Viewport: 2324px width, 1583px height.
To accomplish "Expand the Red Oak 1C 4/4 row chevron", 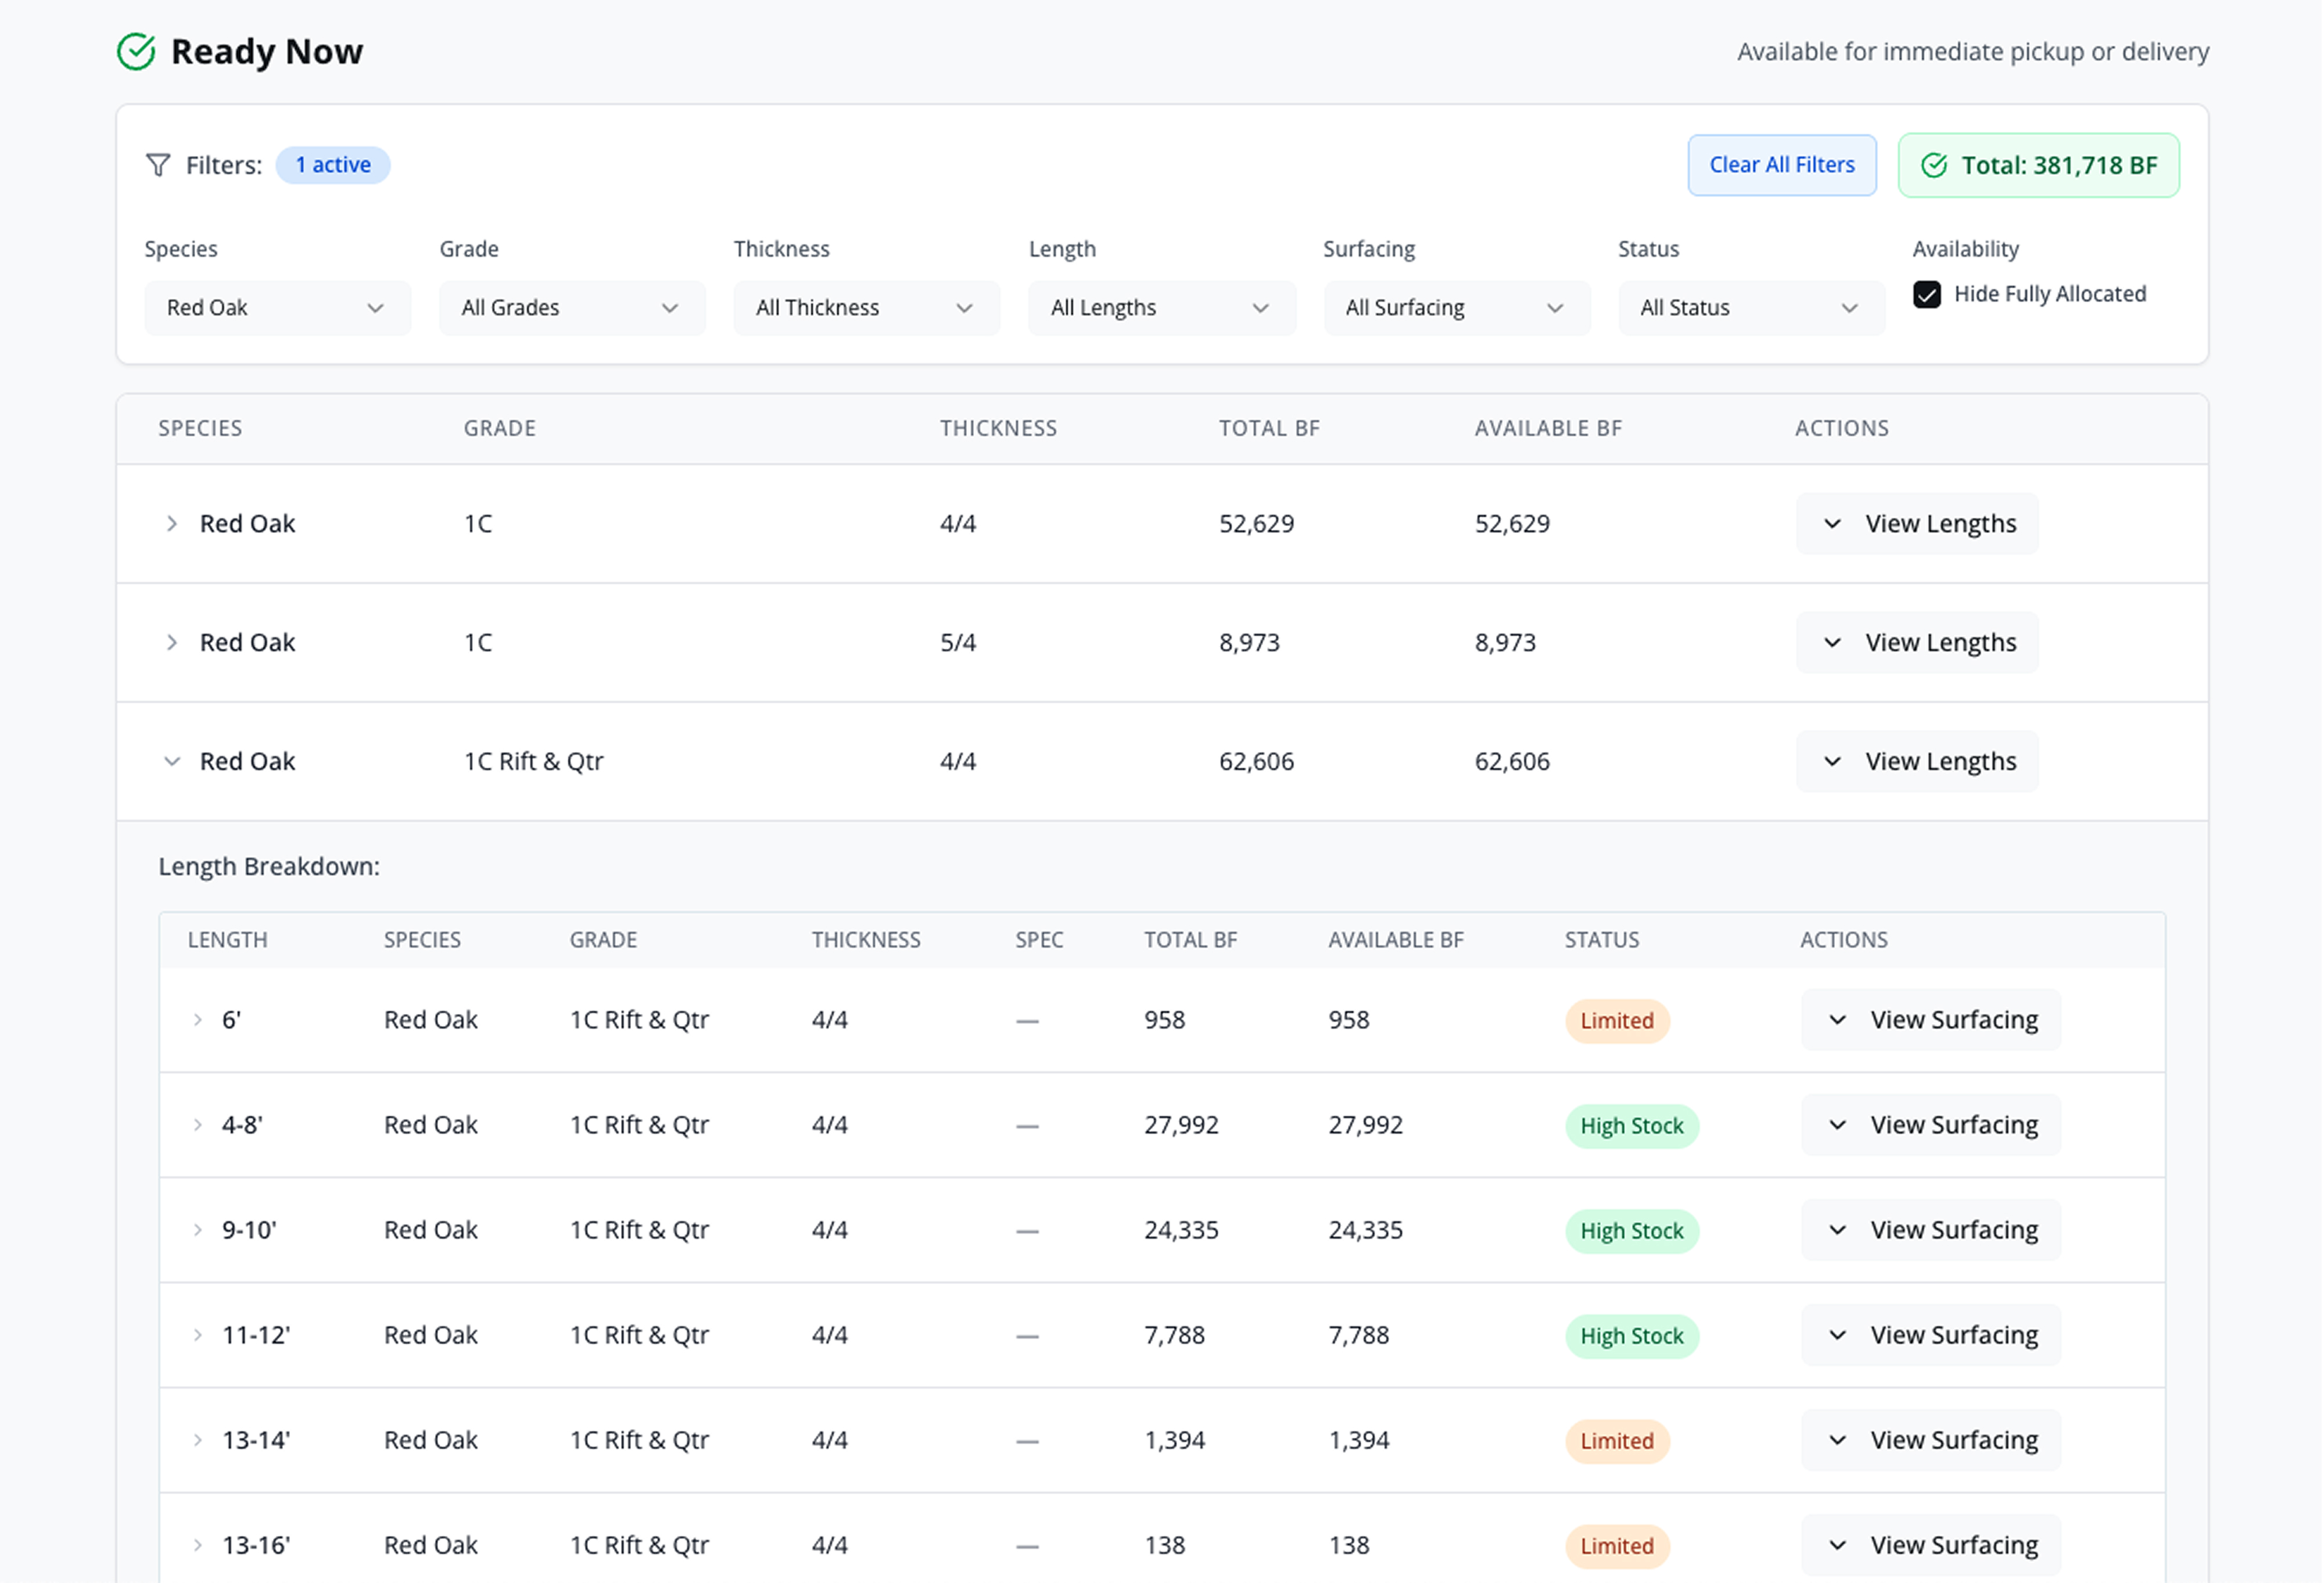I will tap(172, 524).
